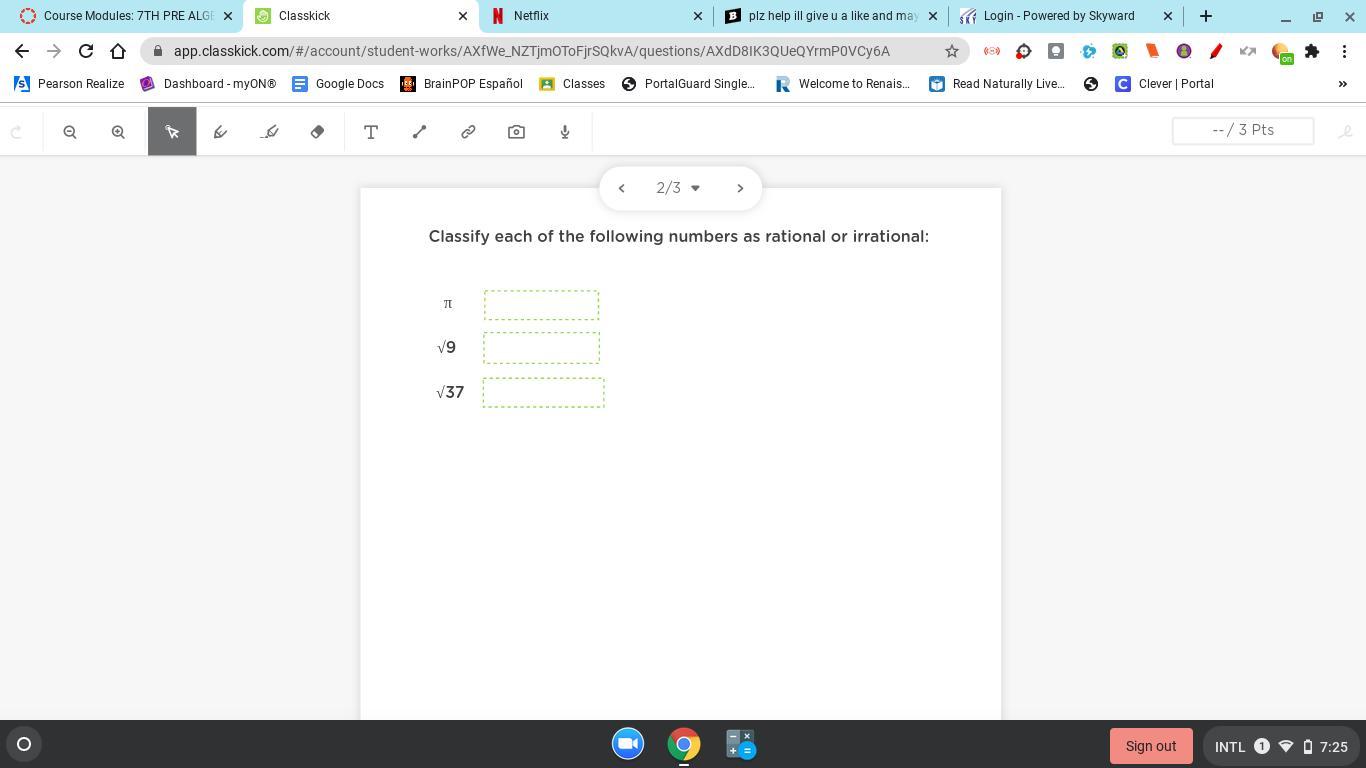The width and height of the screenshot is (1366, 768).
Task: Click the answer box next to π
Action: (x=541, y=305)
